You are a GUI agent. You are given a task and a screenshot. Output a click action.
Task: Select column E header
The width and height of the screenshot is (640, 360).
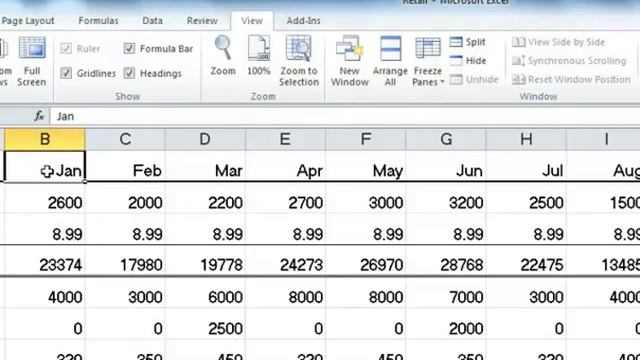[285, 139]
